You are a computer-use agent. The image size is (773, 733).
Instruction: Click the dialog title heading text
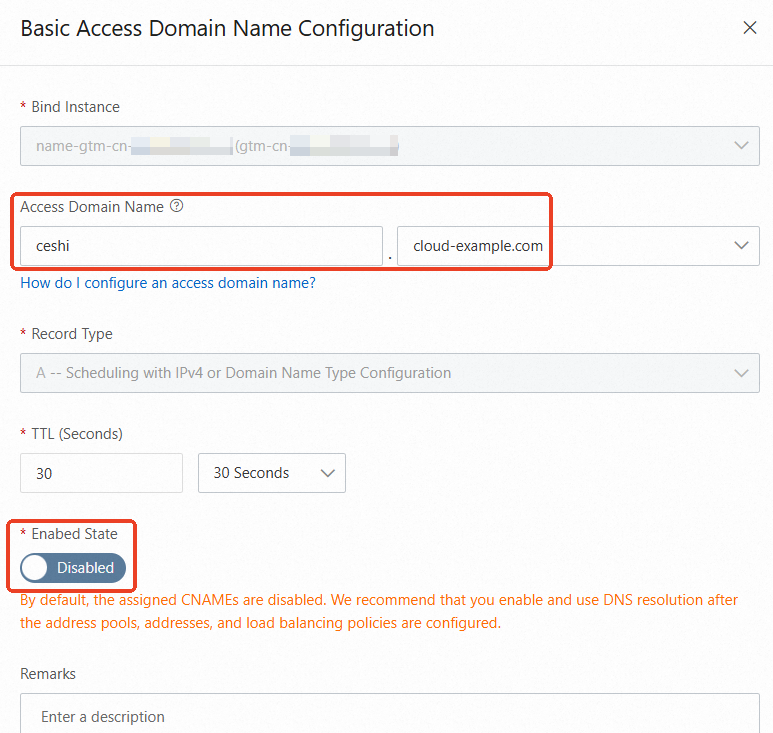[227, 28]
